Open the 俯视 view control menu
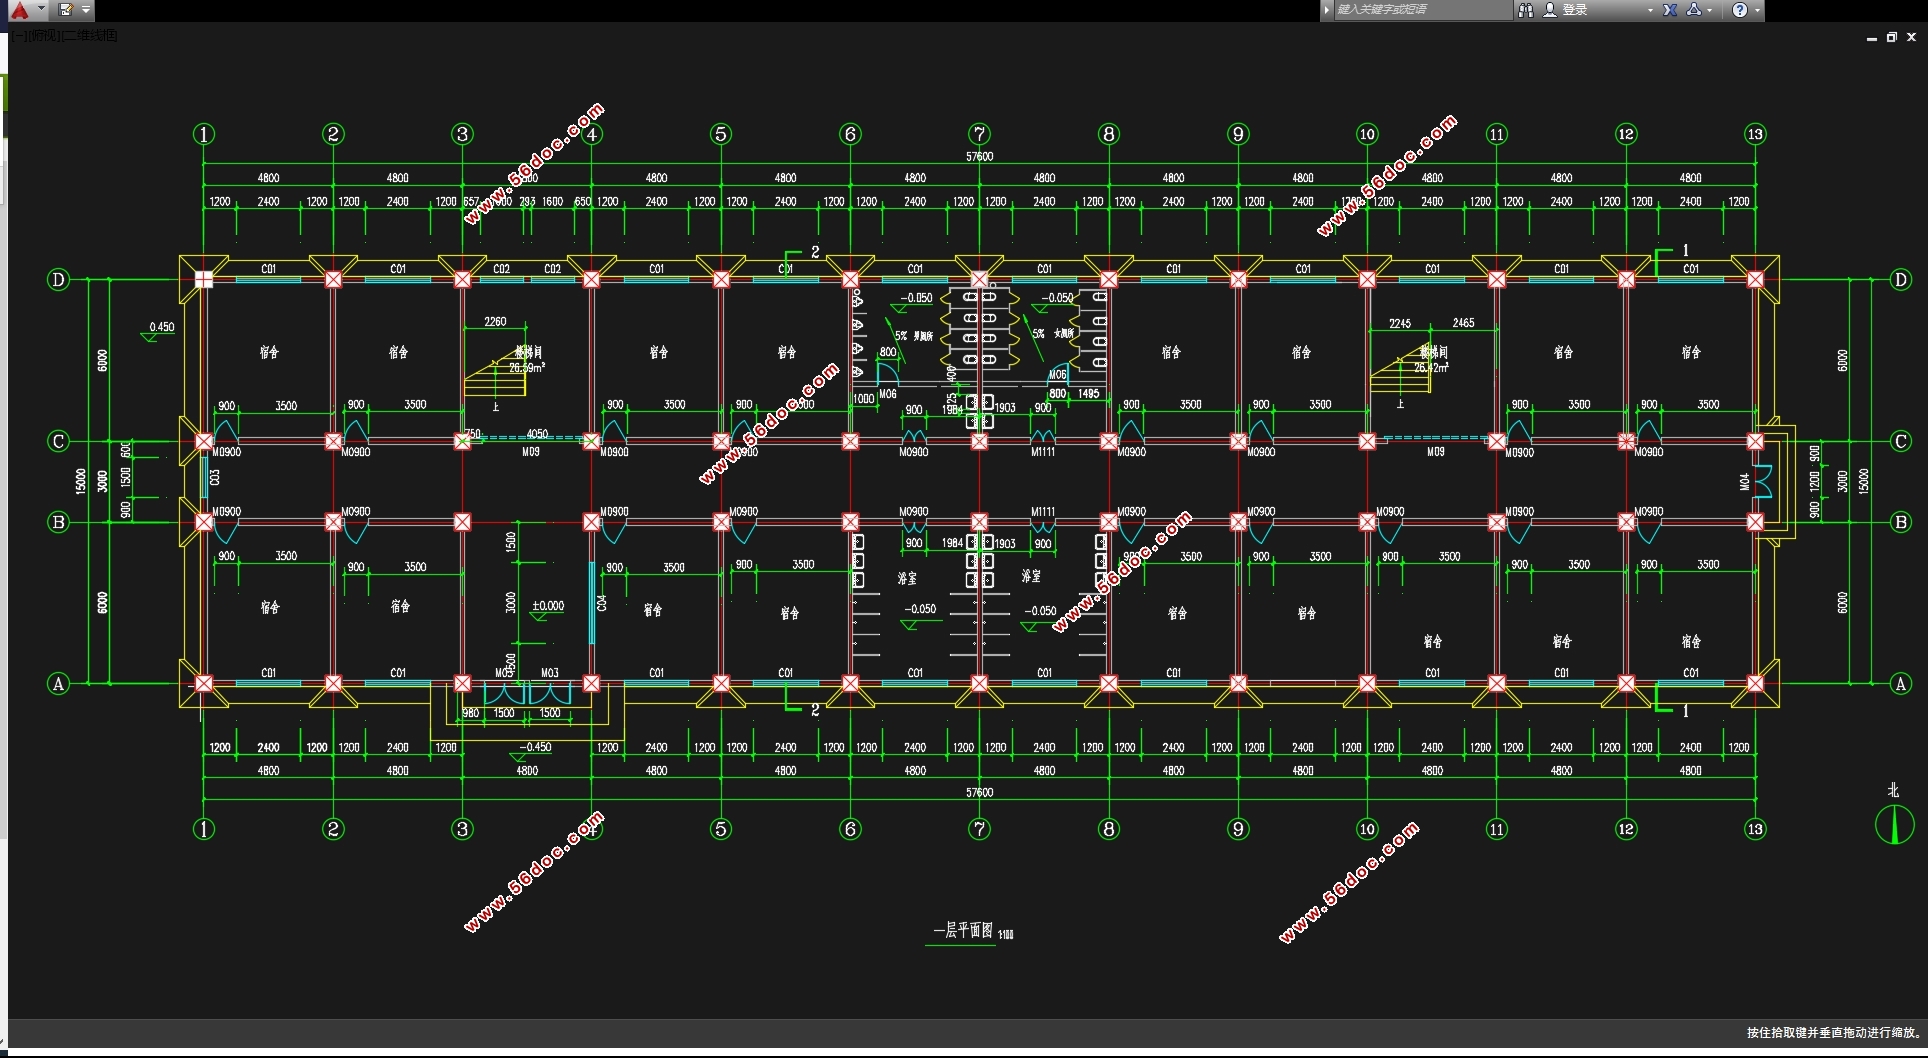1928x1058 pixels. [x=46, y=36]
